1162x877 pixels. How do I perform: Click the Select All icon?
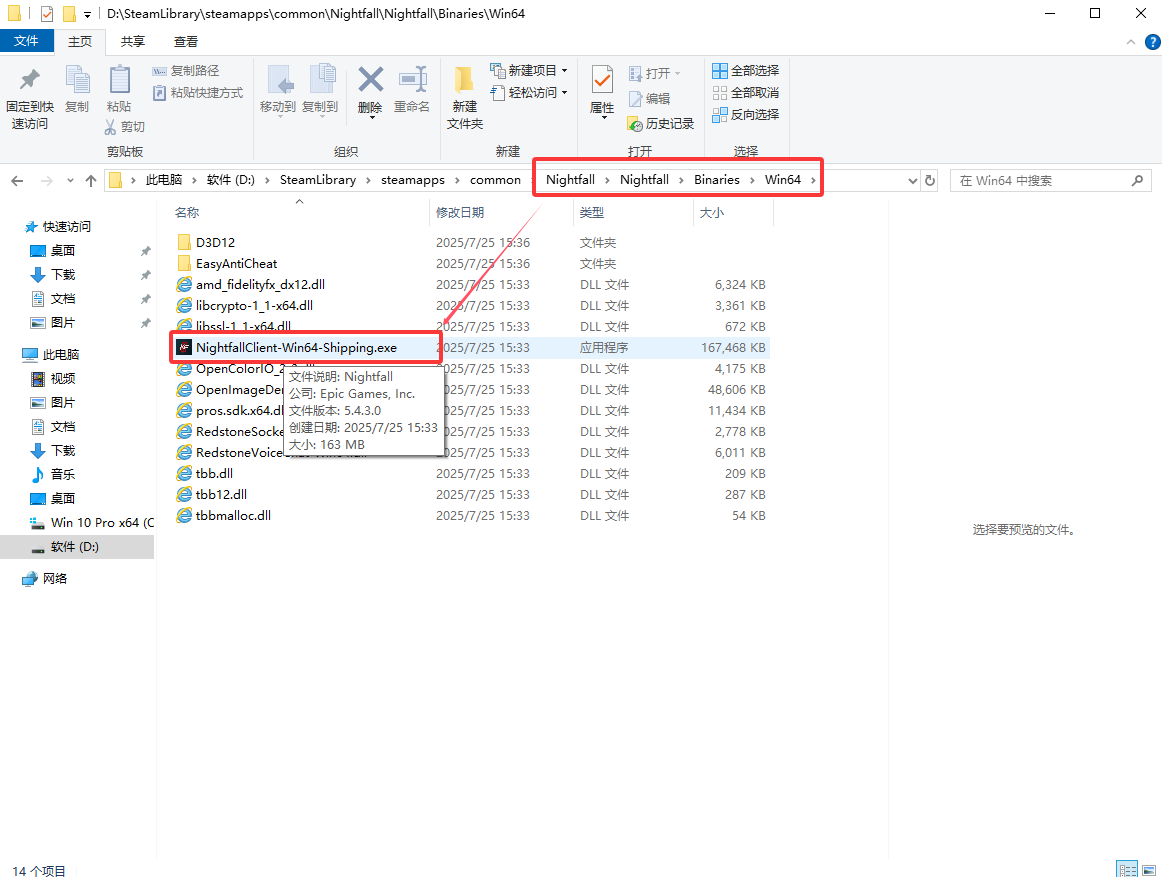720,71
